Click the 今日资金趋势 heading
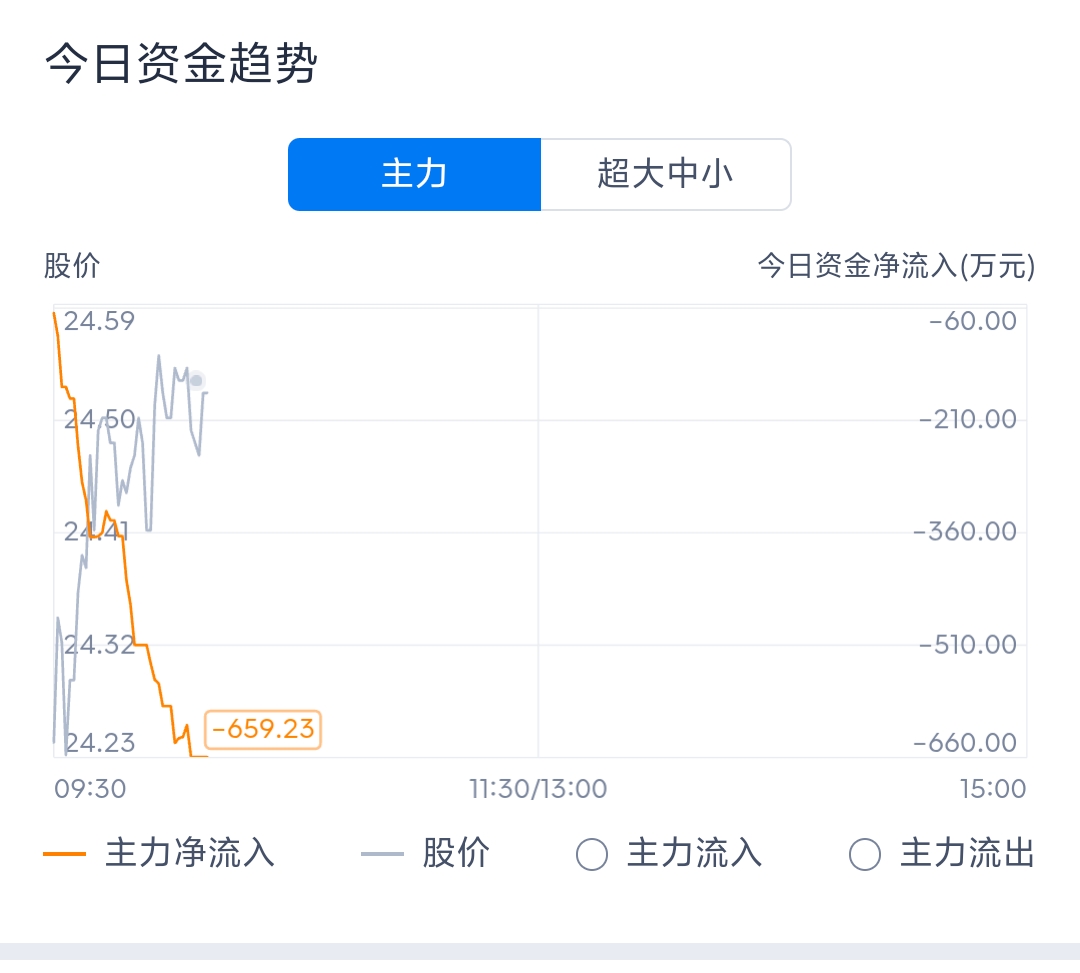The height and width of the screenshot is (973, 1080). 181,63
